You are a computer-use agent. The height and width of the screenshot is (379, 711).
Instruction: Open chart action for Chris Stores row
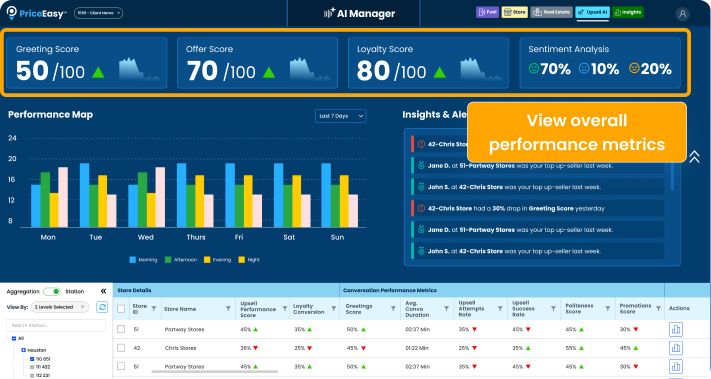pyautogui.click(x=676, y=348)
